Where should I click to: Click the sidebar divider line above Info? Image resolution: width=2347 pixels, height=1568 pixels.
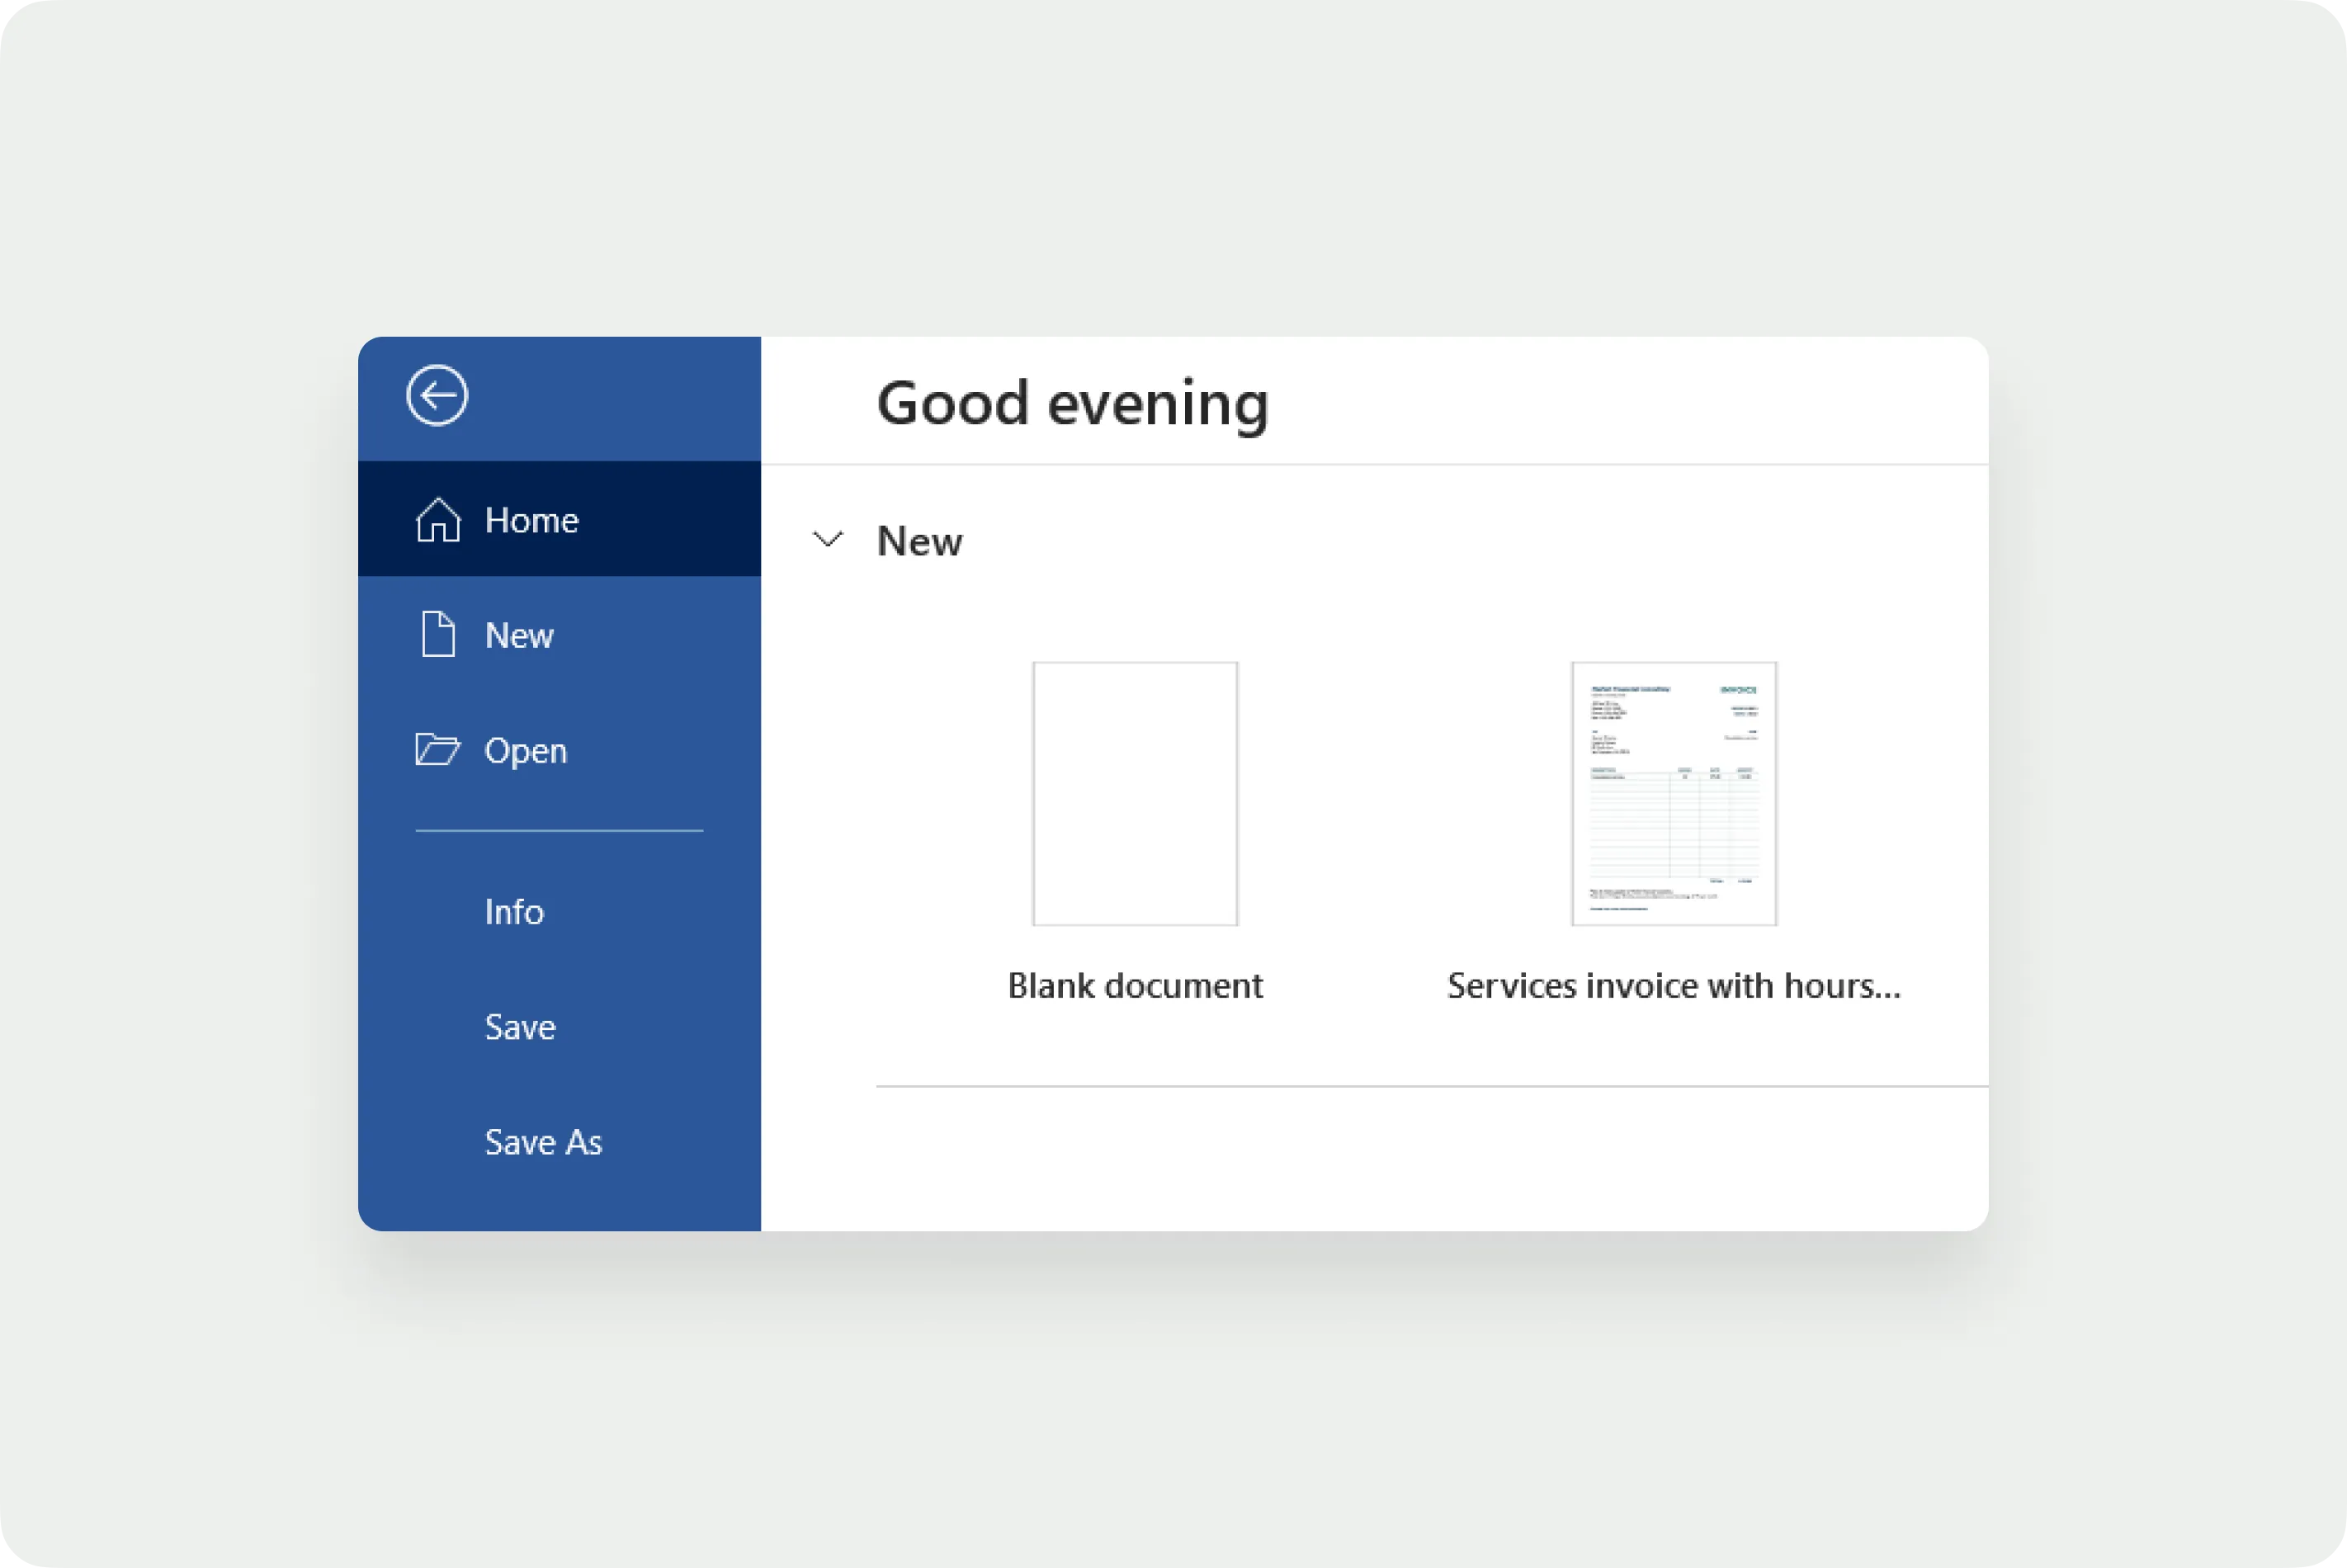[x=559, y=830]
